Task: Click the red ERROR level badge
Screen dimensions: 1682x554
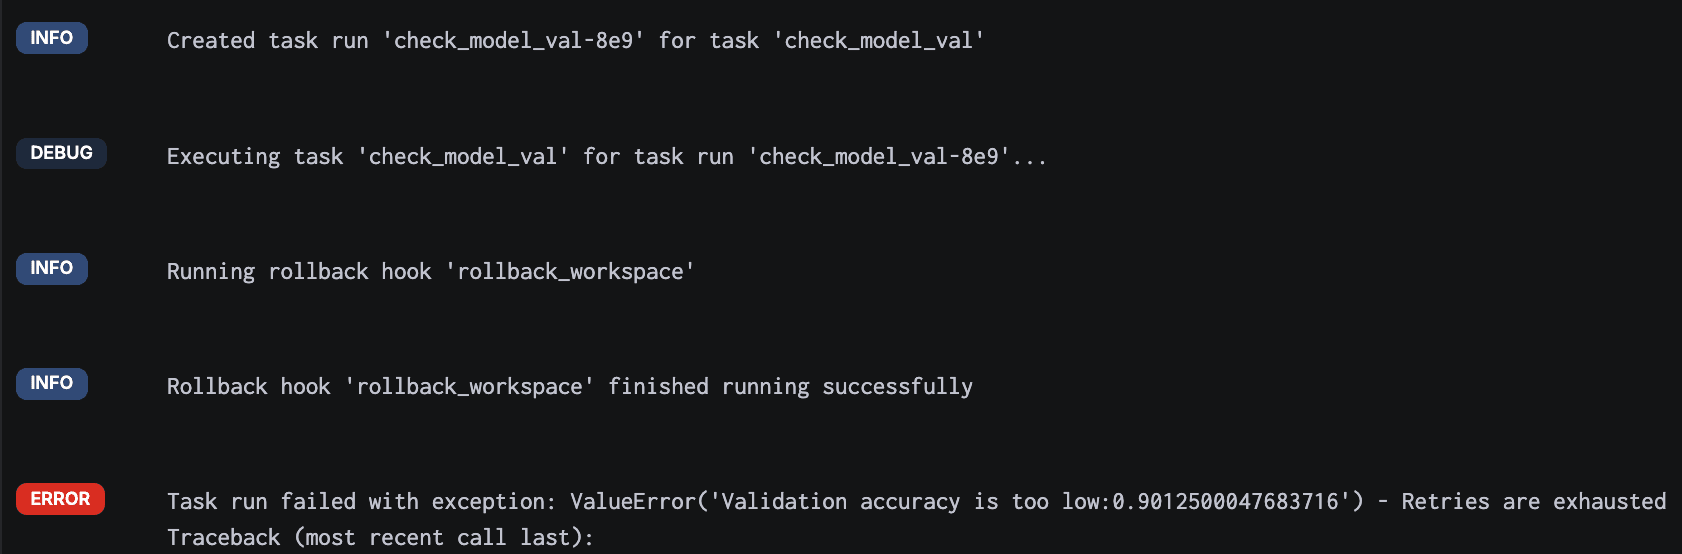Action: pyautogui.click(x=60, y=499)
